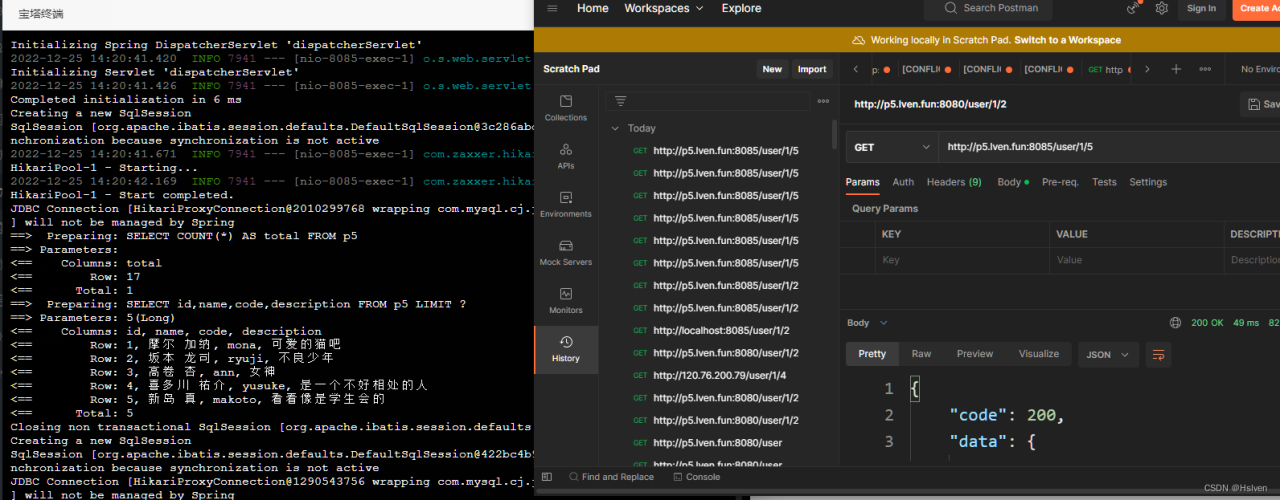Go to Environments in the sidebar
This screenshot has height=500, width=1280.
(566, 204)
